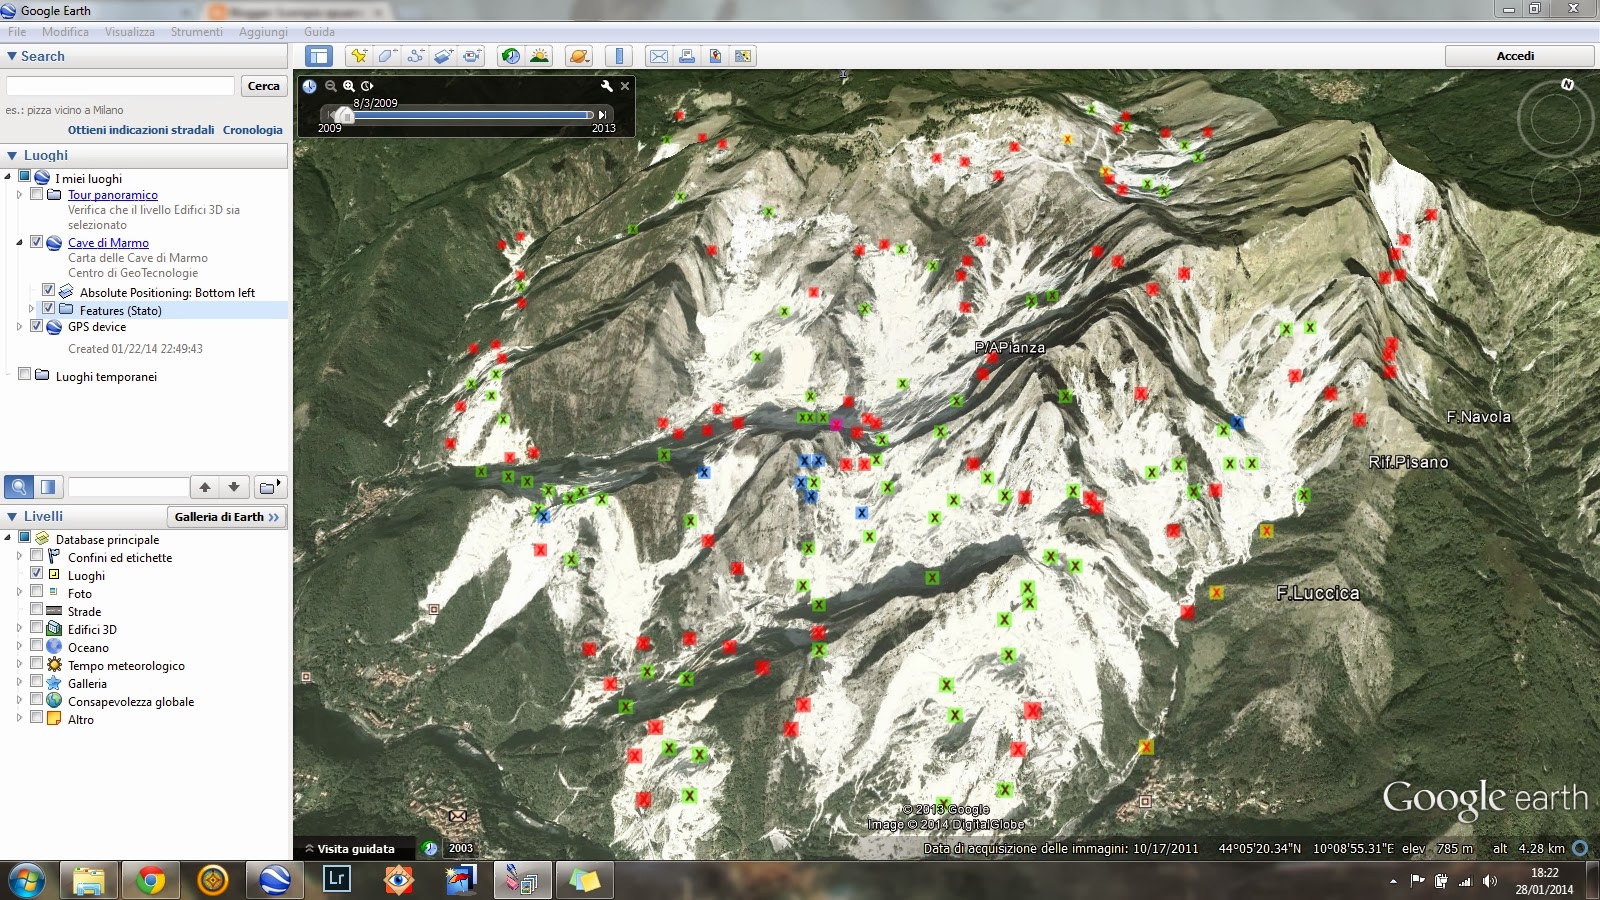
Task: Toggle historical imagery clock button
Action: [x=511, y=56]
